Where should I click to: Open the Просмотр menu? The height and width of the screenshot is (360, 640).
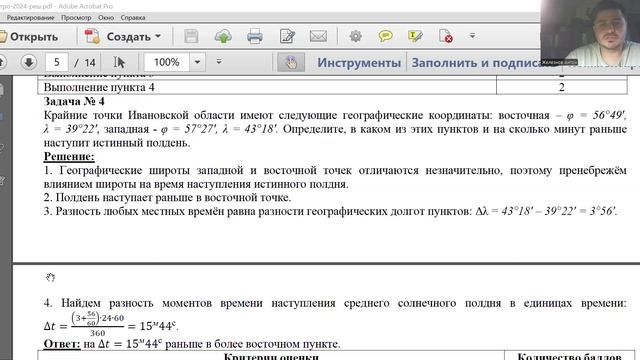click(x=76, y=18)
